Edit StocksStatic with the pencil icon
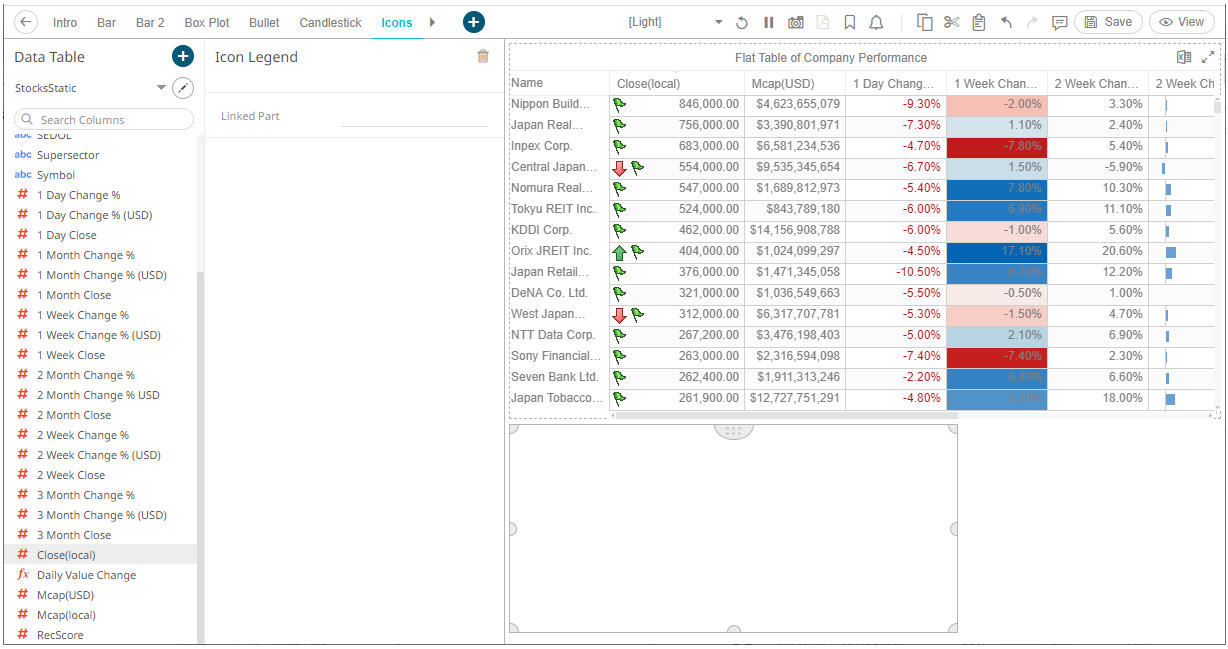1228x649 pixels. point(183,88)
